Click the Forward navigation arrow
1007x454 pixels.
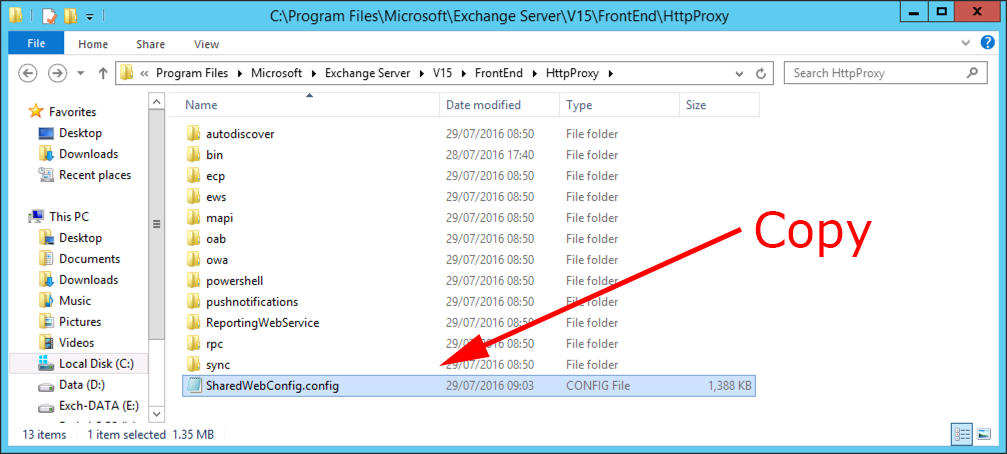tap(58, 73)
